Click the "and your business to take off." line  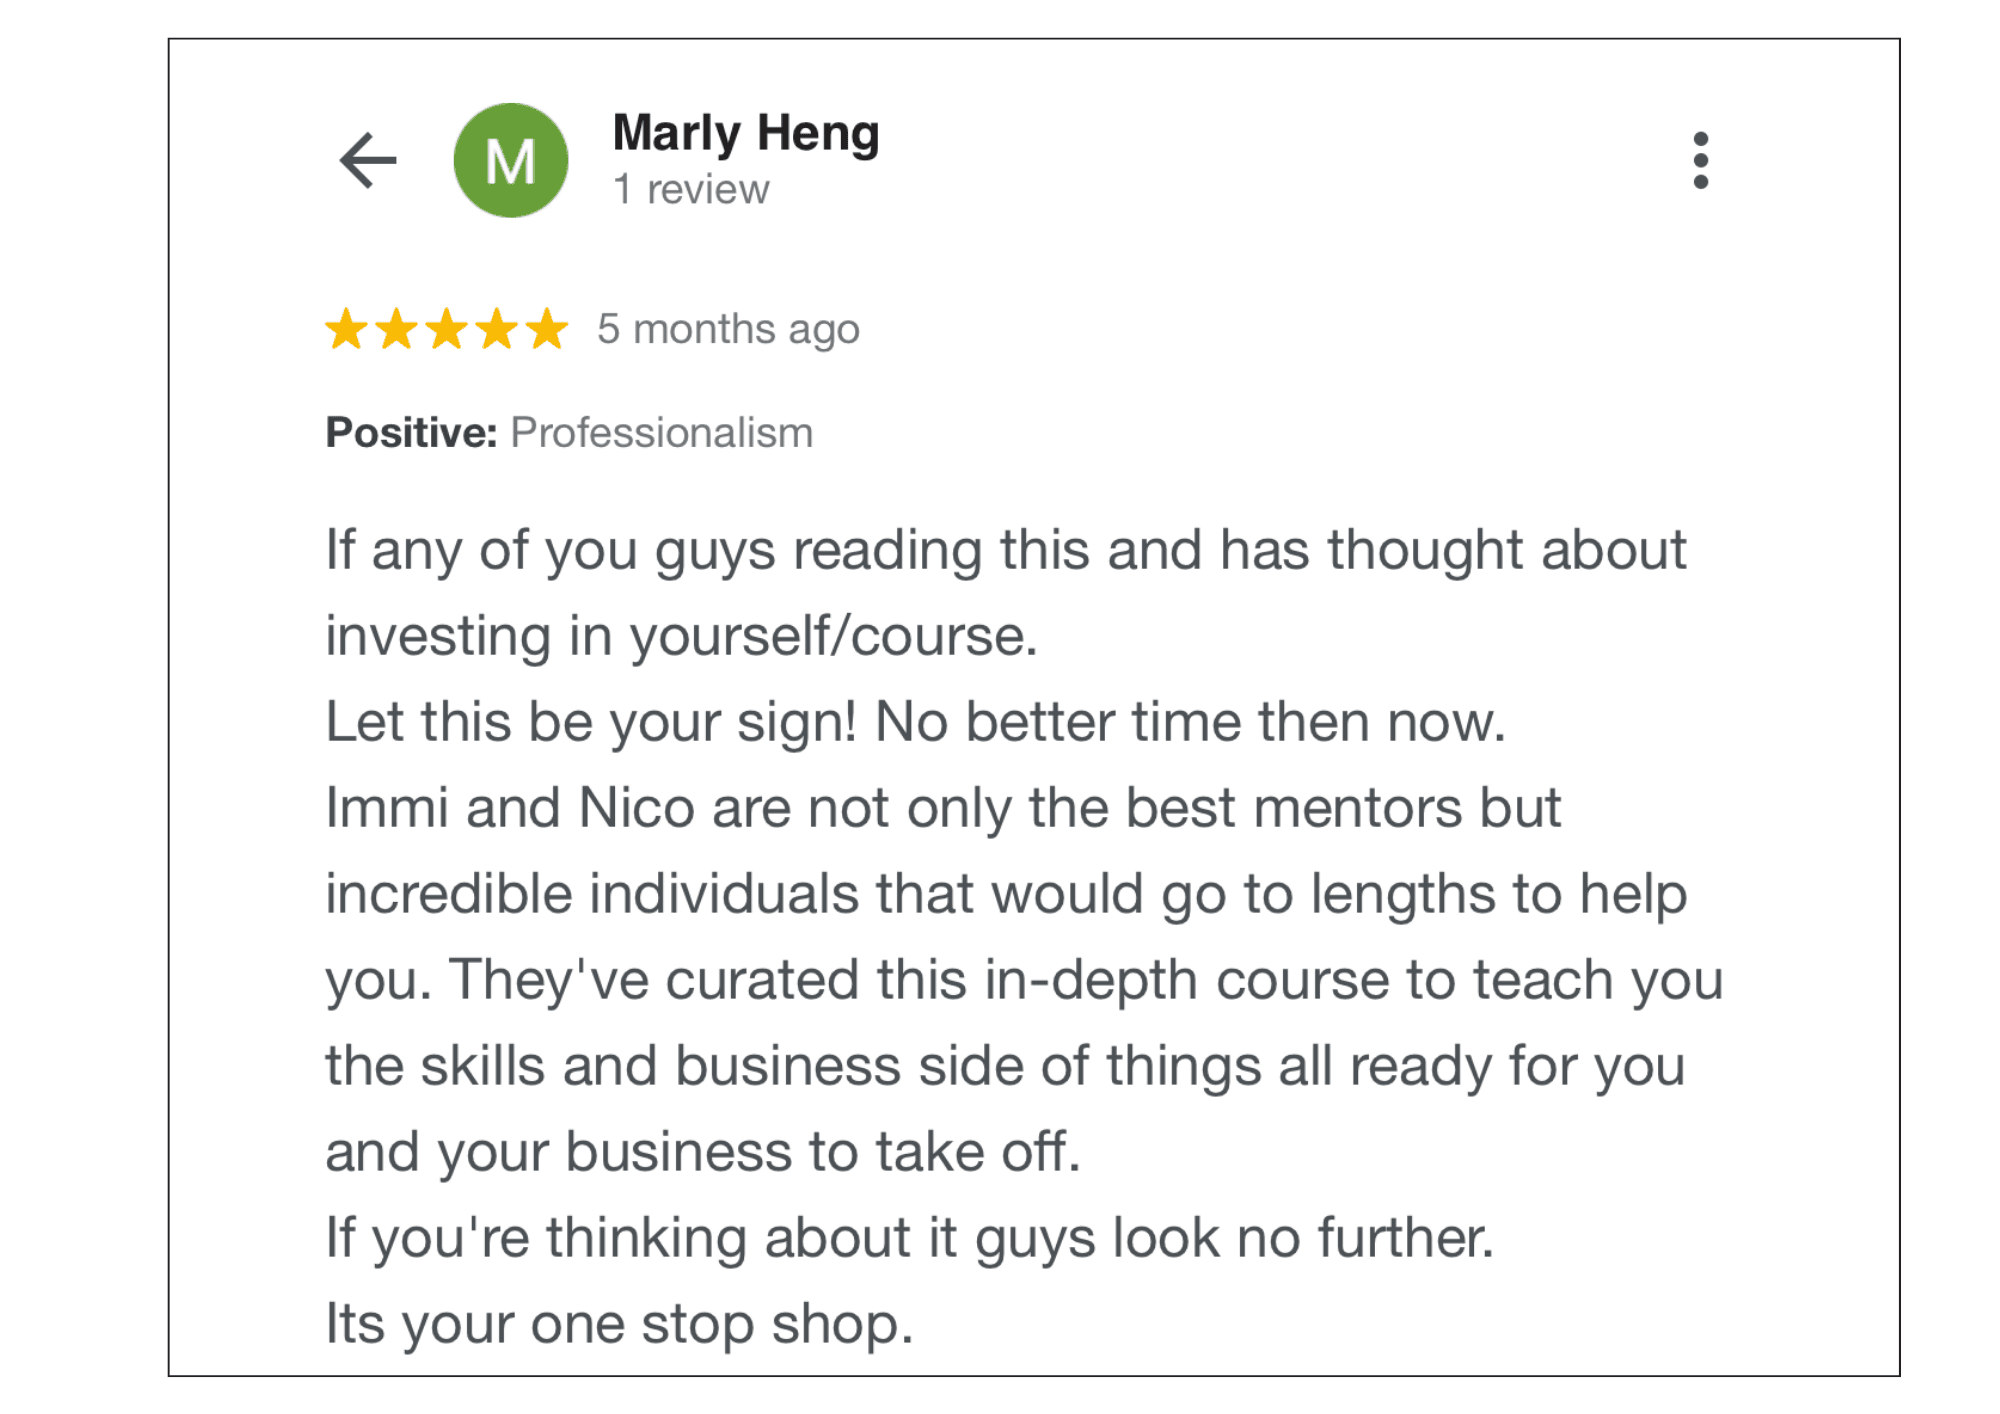click(703, 1152)
